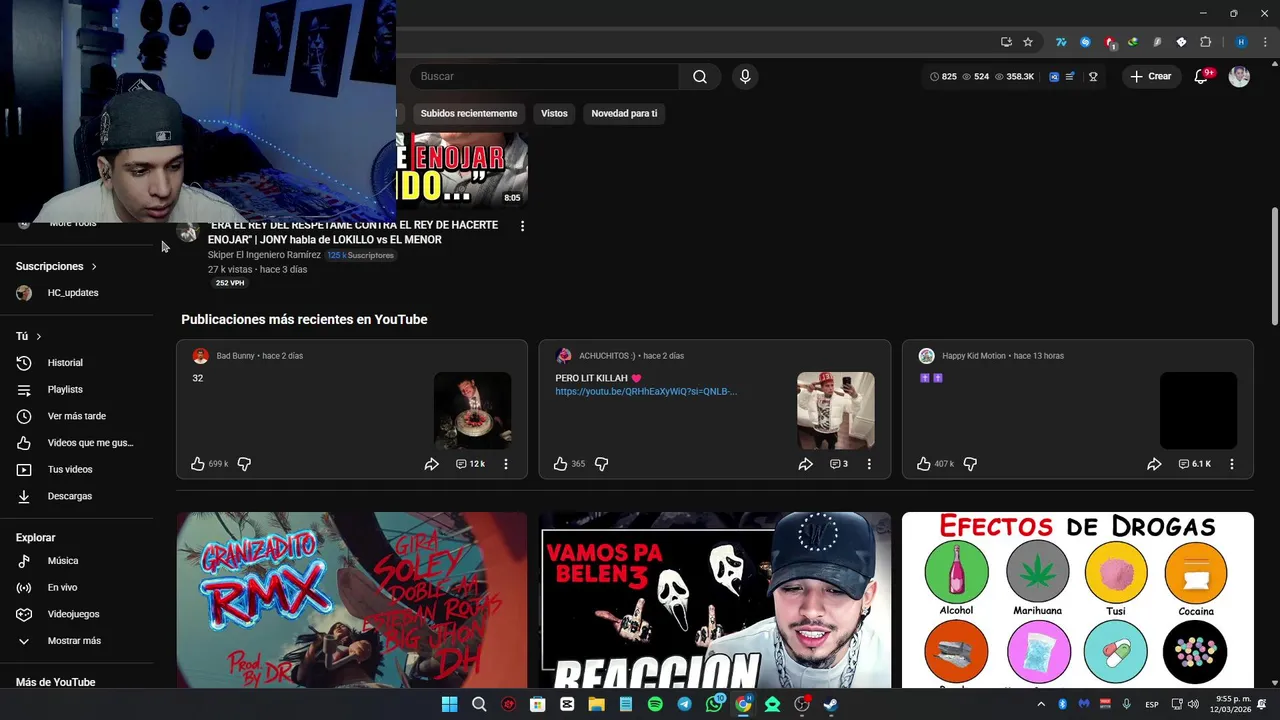This screenshot has width=1280, height=720.
Task: Select the Novedad para ti chip
Action: pyautogui.click(x=624, y=113)
